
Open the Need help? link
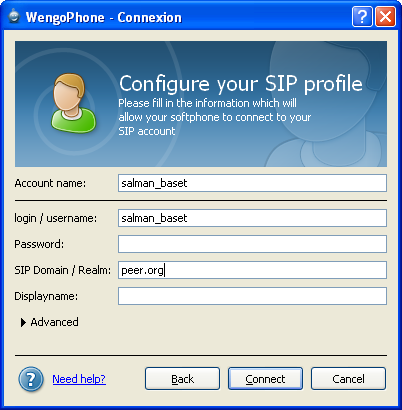79,379
